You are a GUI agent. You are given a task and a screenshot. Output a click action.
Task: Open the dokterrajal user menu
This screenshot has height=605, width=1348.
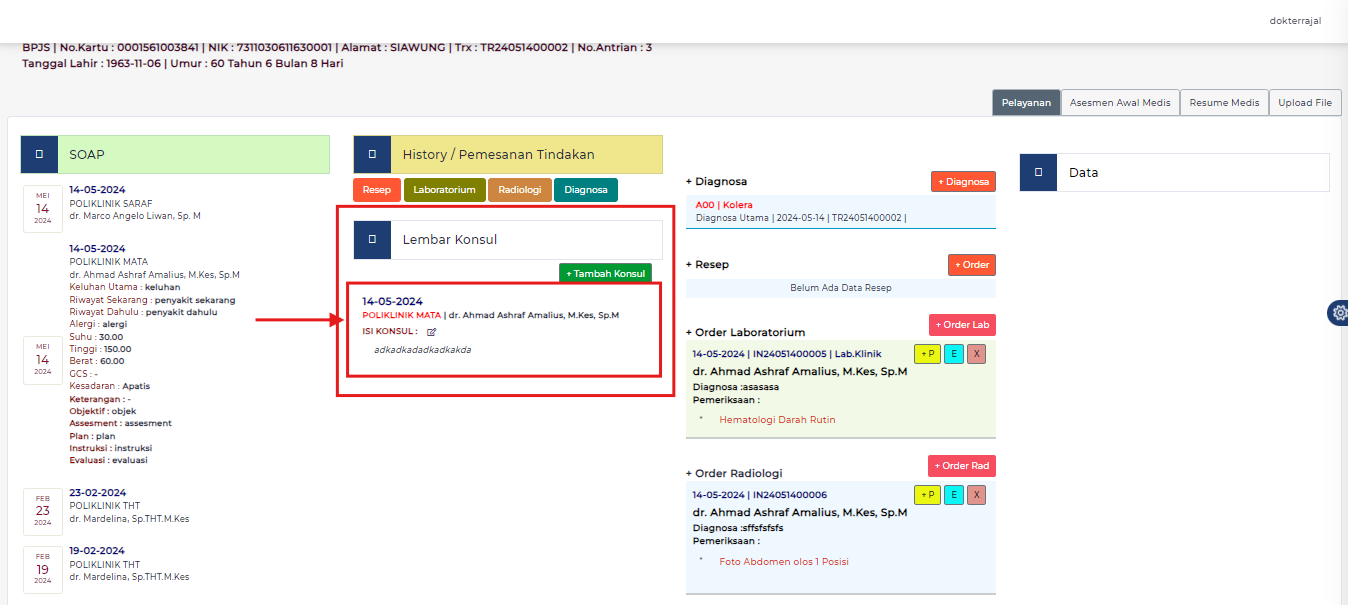pos(1294,20)
